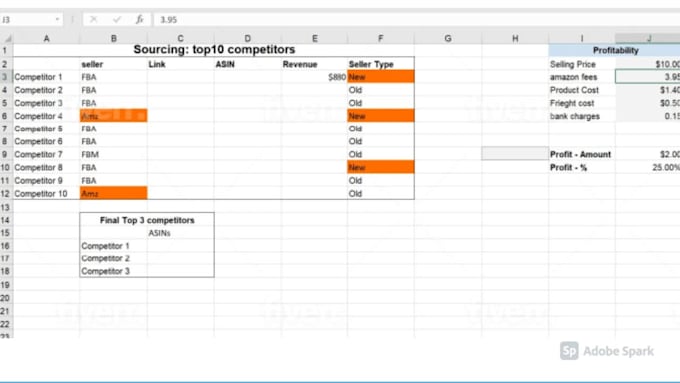Click the orange 'New' cell for Competitor 8
This screenshot has width=680, height=383.
pyautogui.click(x=381, y=167)
